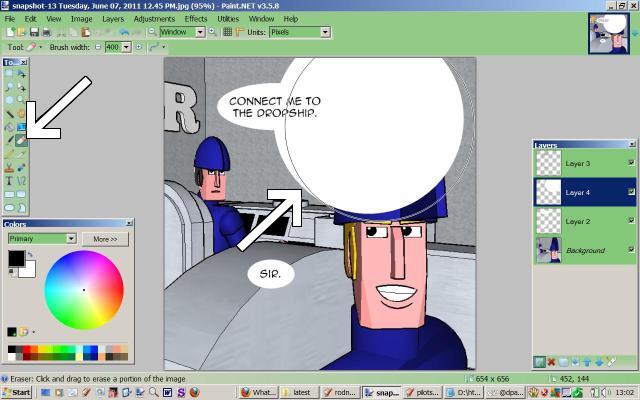Screen dimensions: 640x400
Task: Add a new layer in the Layers panel
Action: tap(539, 362)
